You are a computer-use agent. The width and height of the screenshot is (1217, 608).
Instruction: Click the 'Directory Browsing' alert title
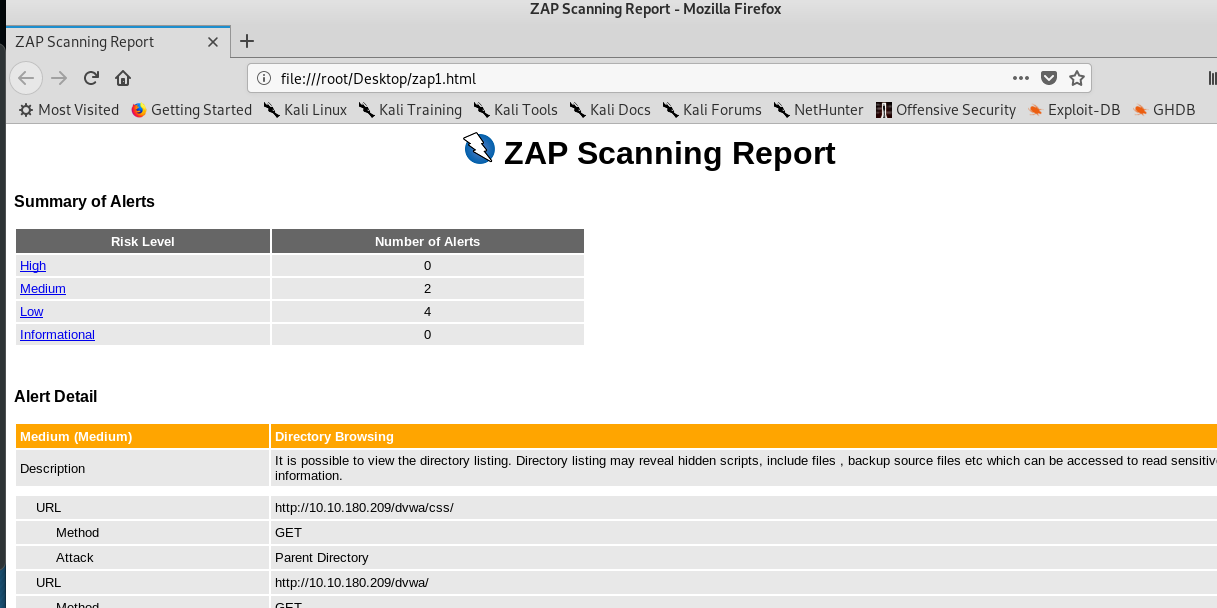pos(335,436)
